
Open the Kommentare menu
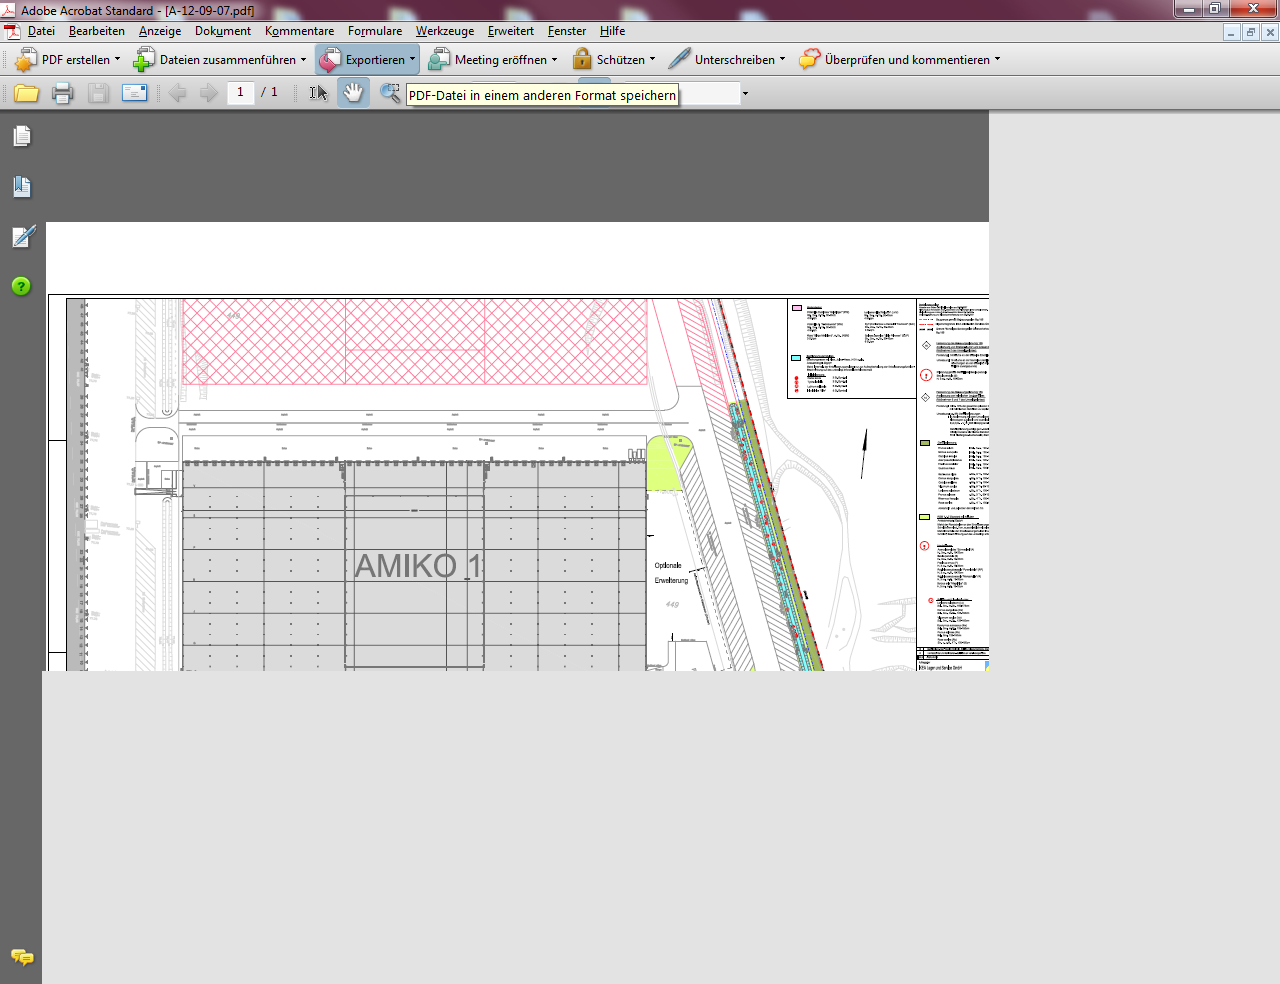299,31
